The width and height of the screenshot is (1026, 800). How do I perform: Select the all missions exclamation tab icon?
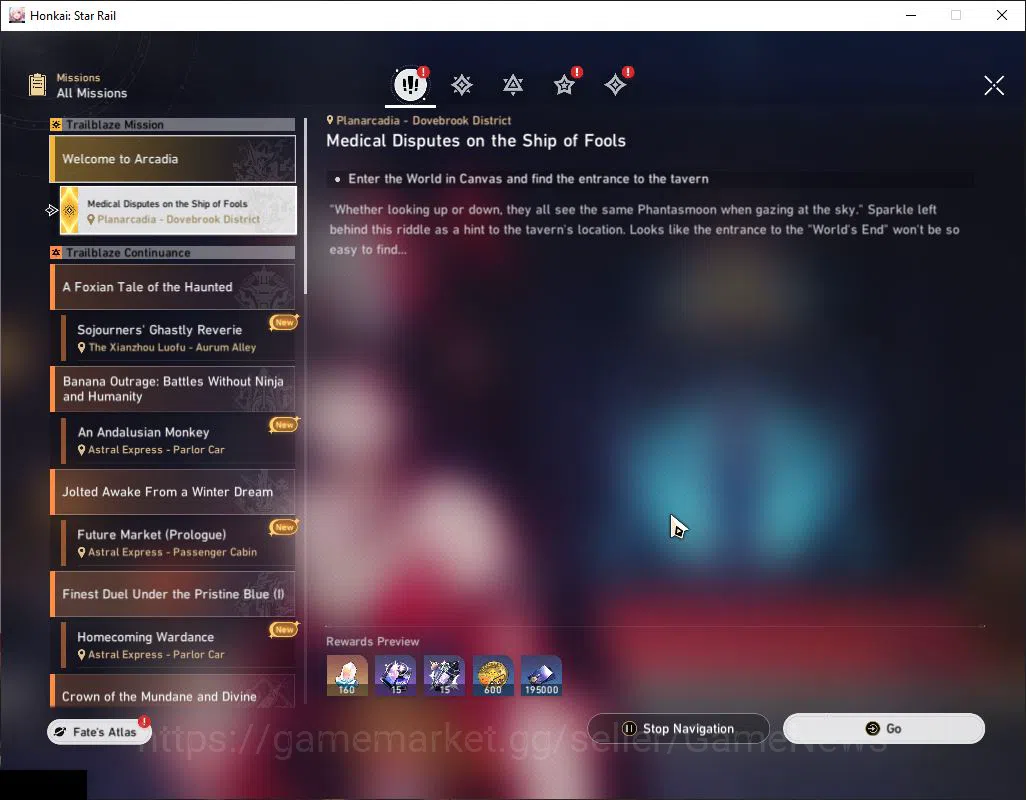pyautogui.click(x=410, y=84)
